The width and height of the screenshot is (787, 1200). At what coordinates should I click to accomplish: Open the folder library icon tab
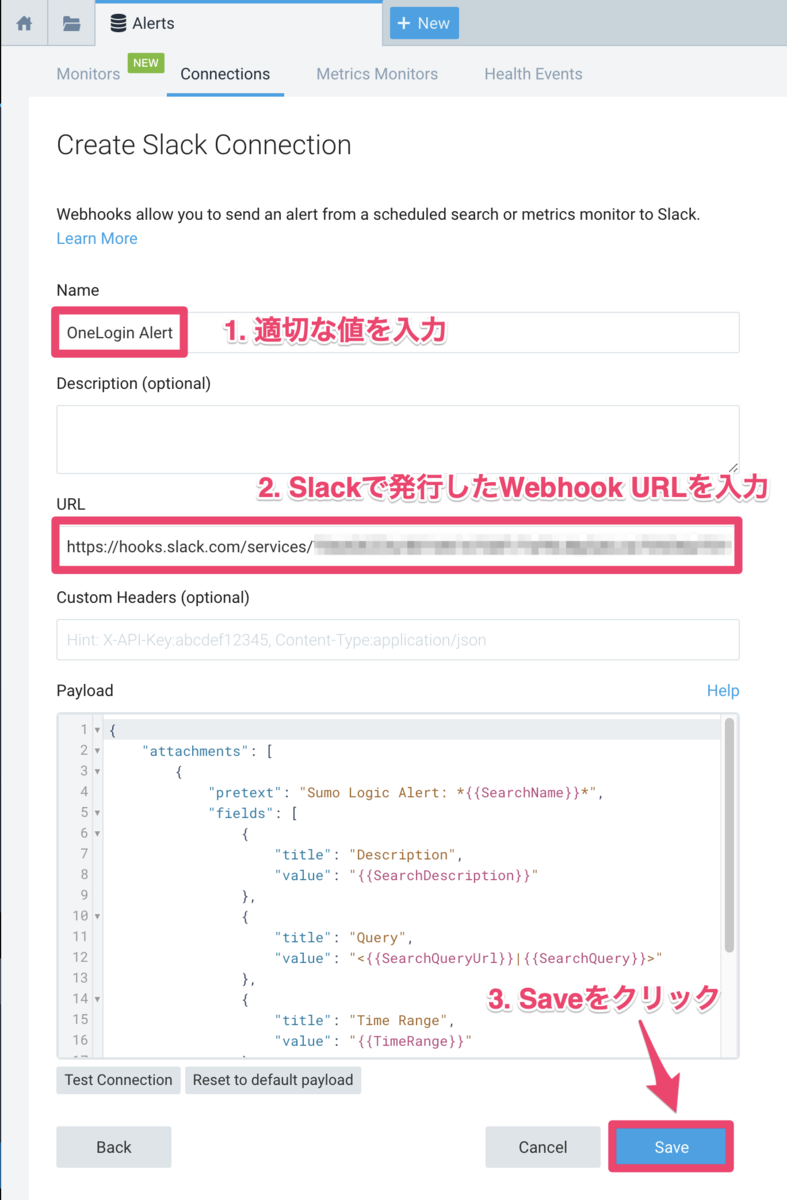pos(70,23)
